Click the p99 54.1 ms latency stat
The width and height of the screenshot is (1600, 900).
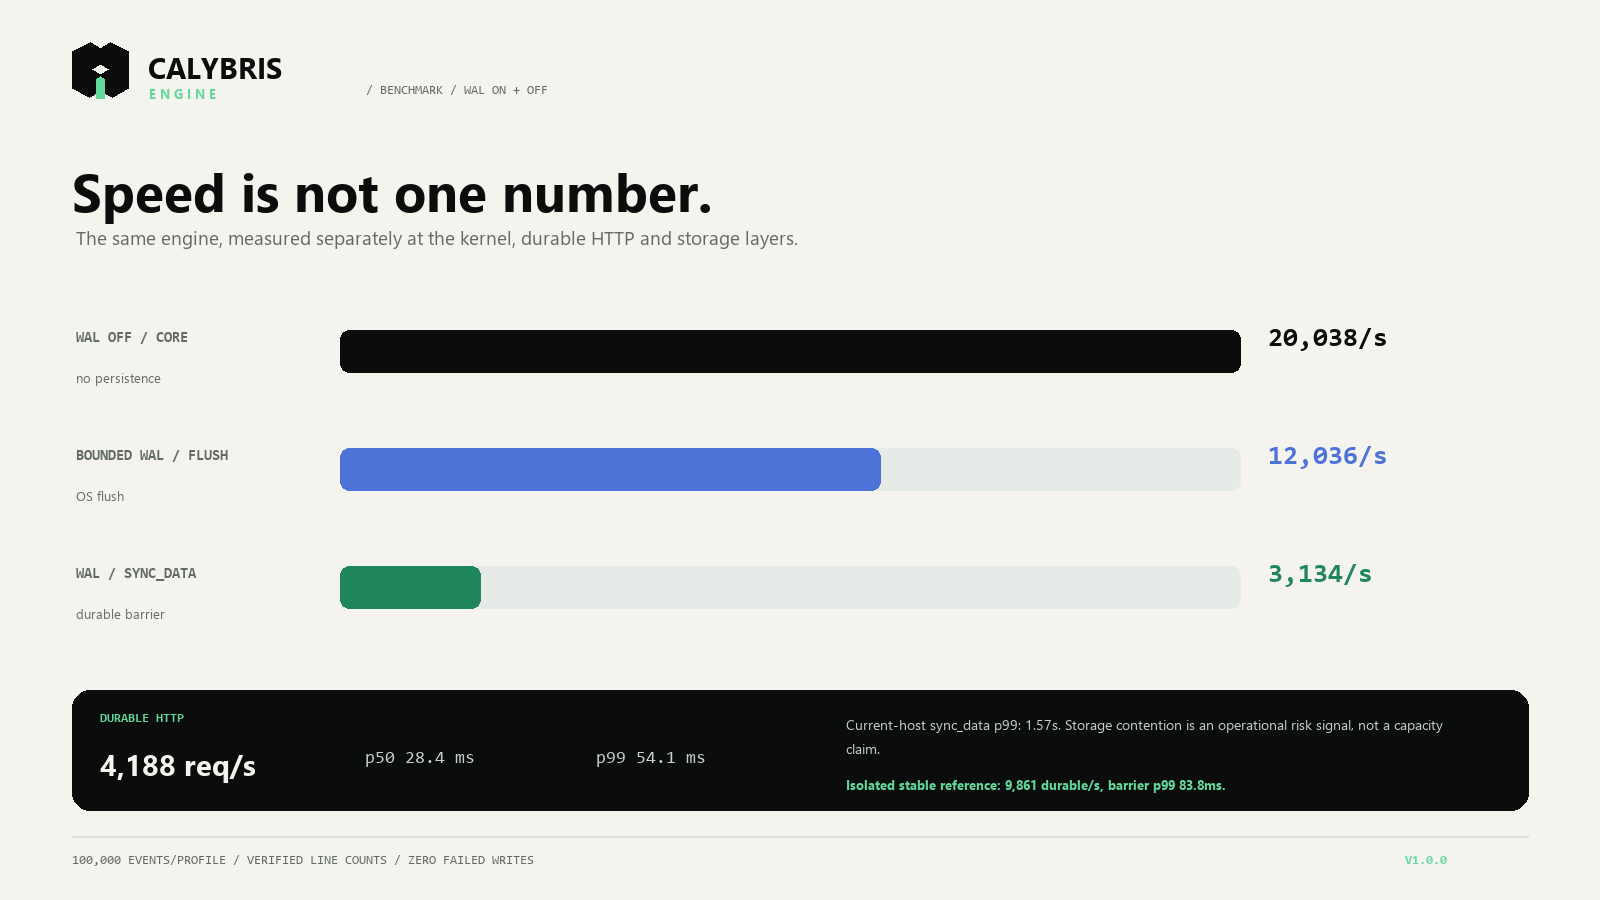click(651, 758)
